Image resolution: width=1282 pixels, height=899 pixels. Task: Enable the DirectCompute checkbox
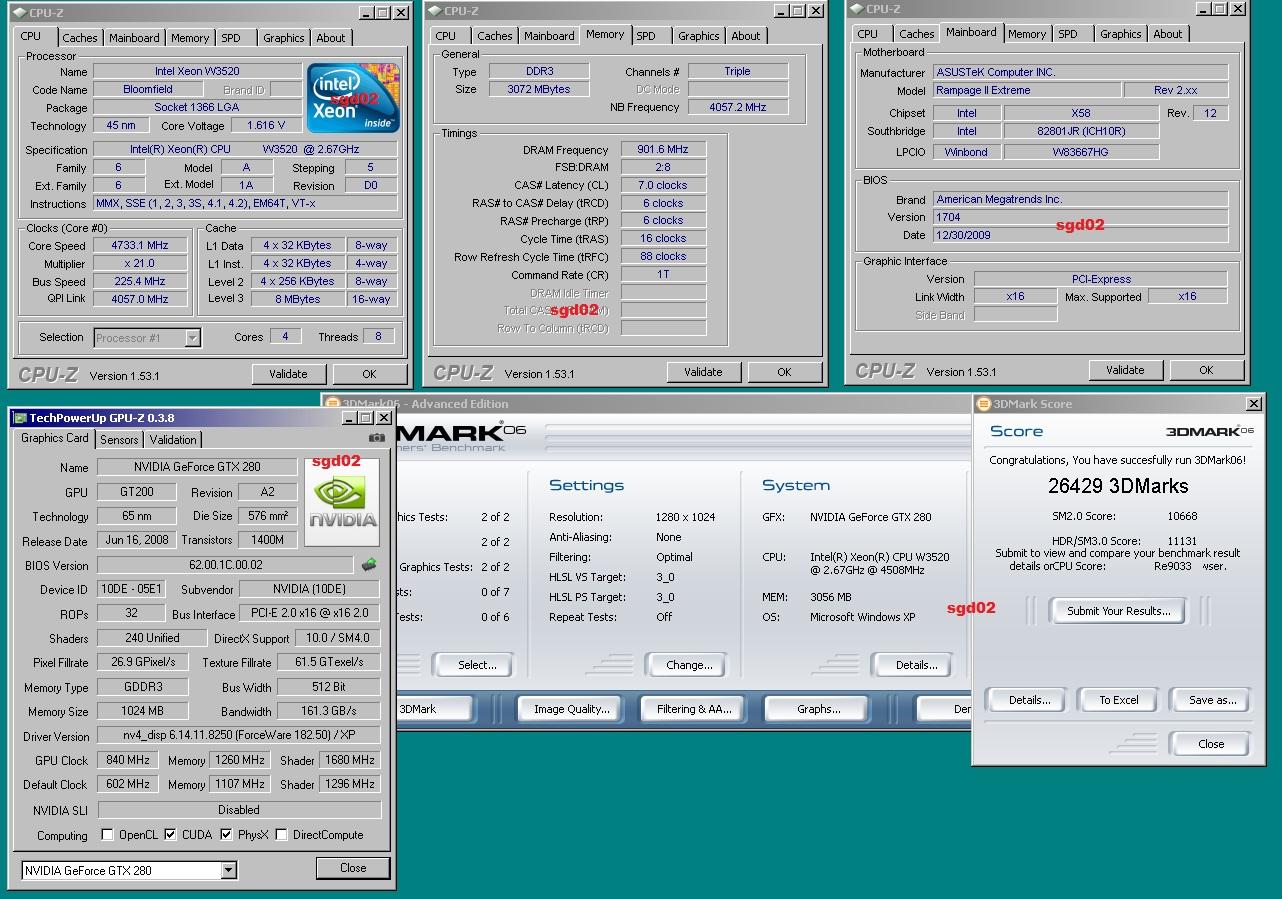[x=282, y=835]
